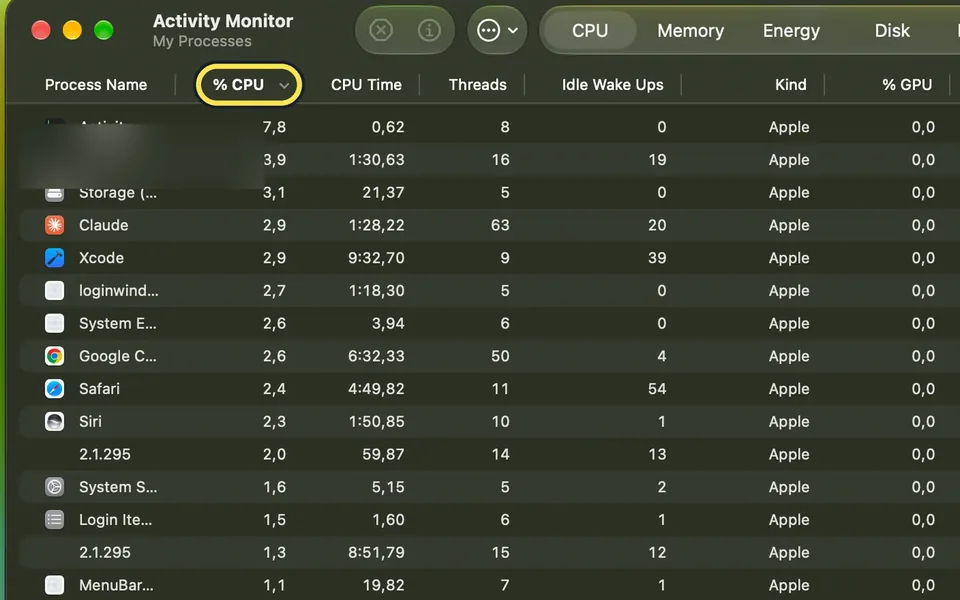Zoom window with the green button
This screenshot has width=960, height=600.
[x=103, y=30]
